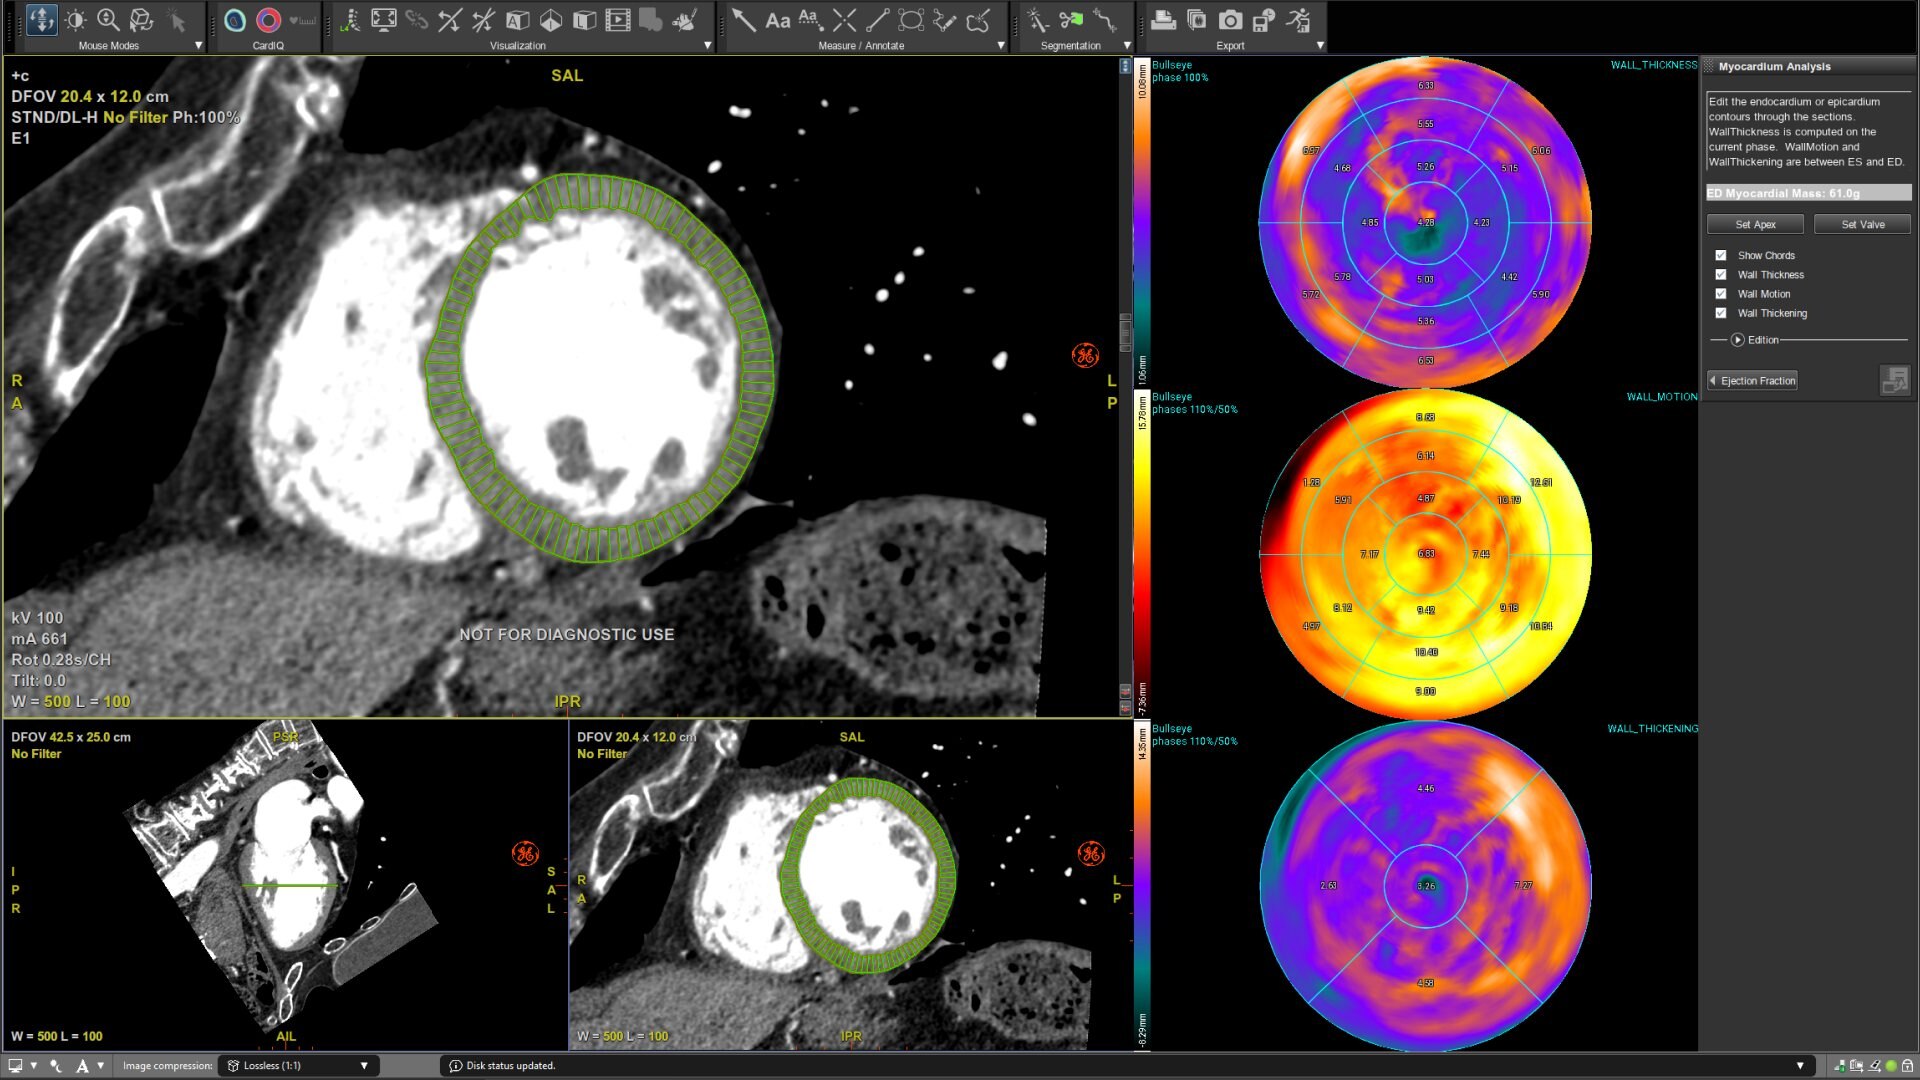Expand the Edition section
Screen dimensions: 1920x1080
1738,340
